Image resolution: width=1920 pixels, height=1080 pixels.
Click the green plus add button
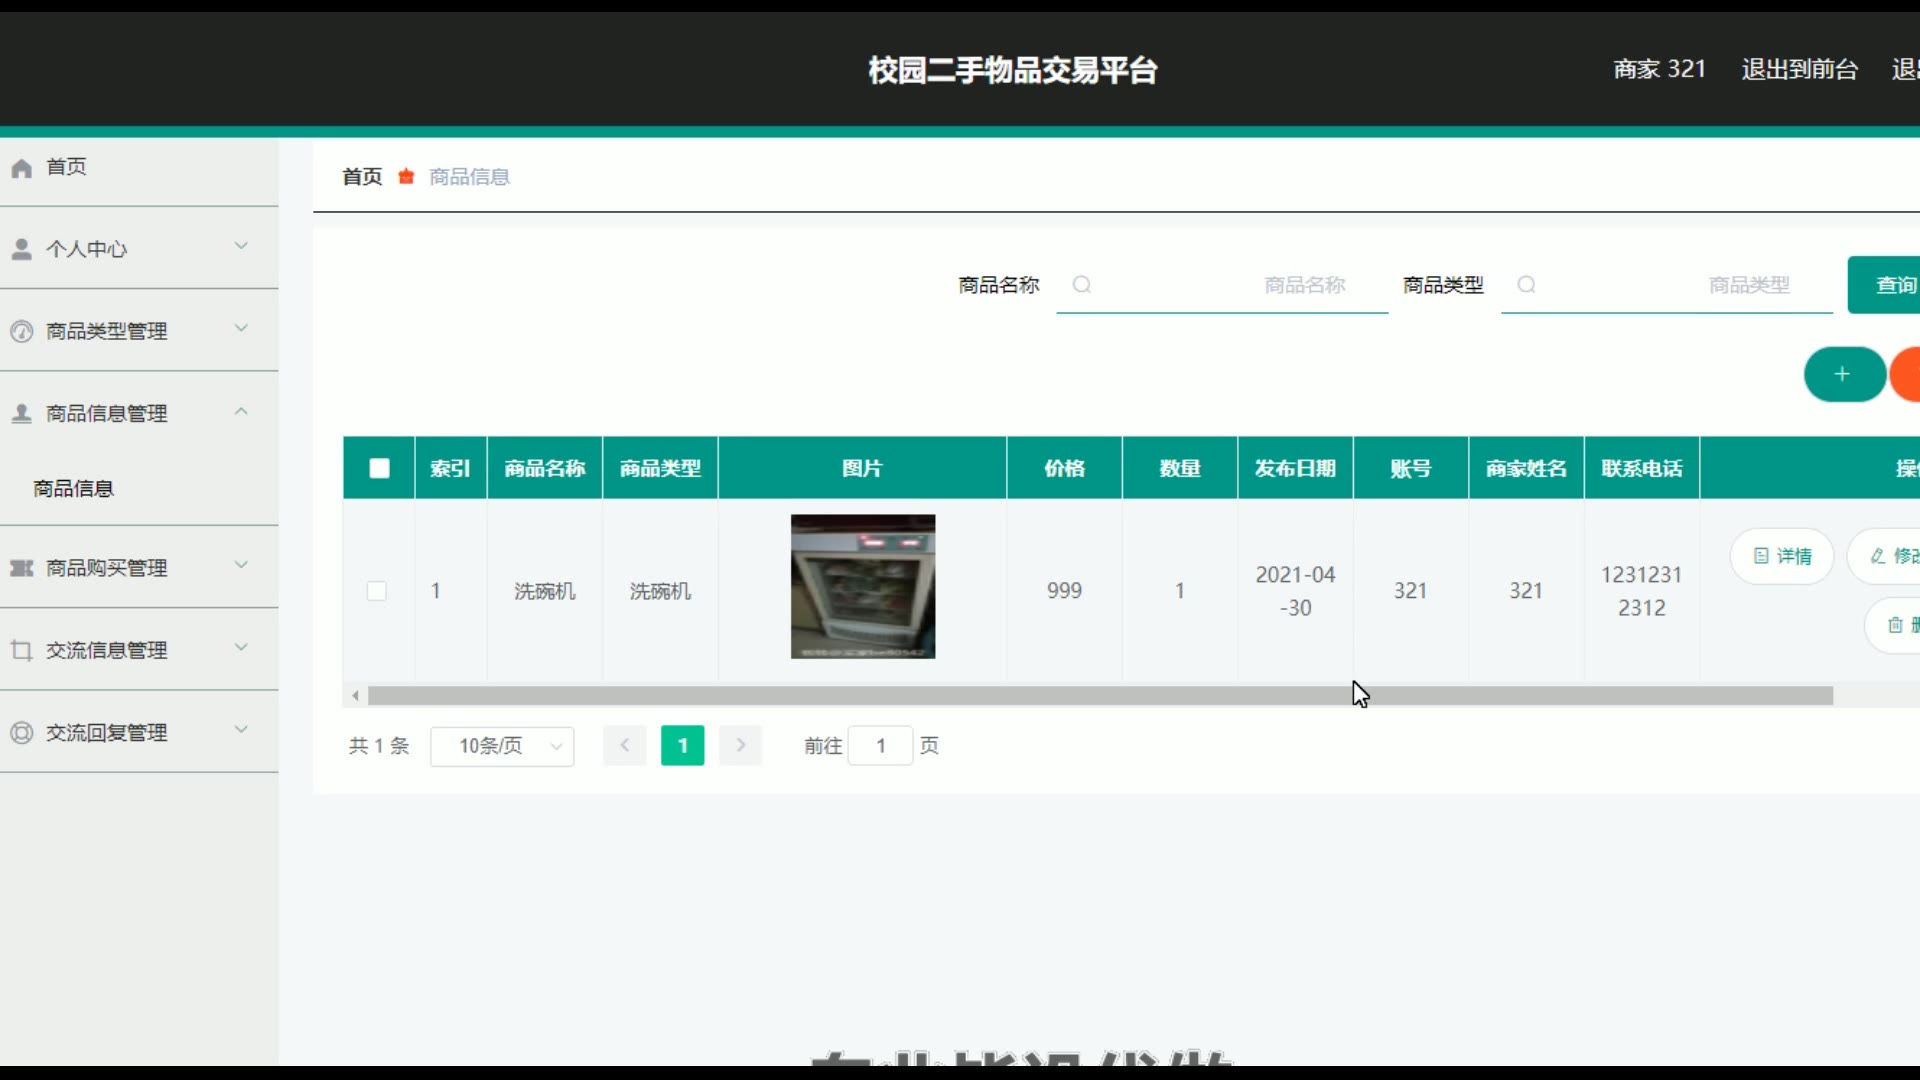1842,374
